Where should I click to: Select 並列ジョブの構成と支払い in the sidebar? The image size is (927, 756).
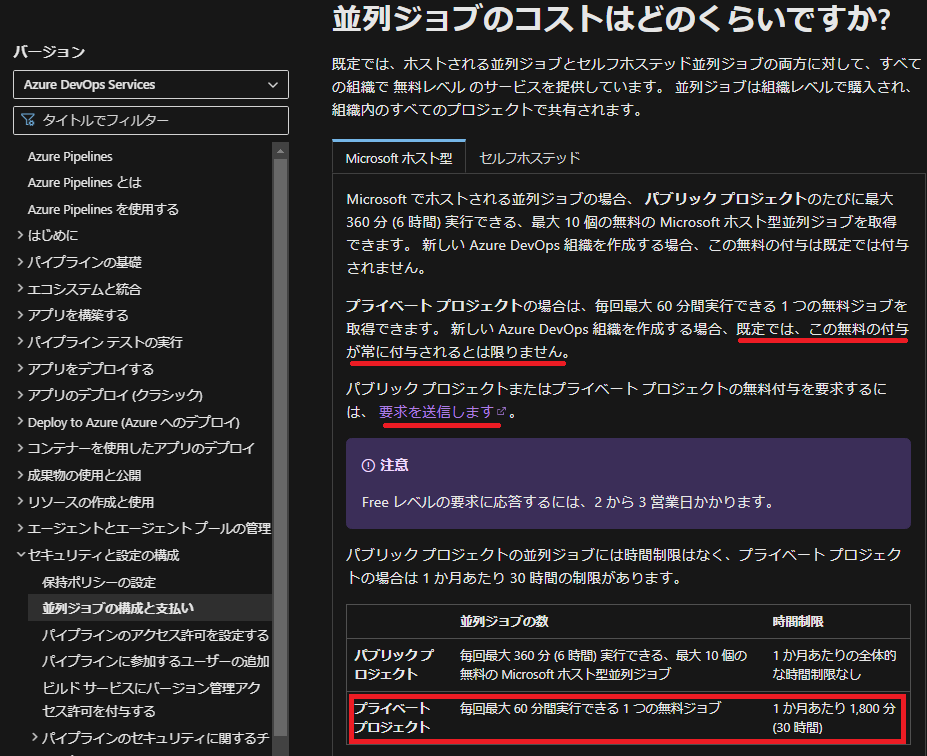[x=150, y=608]
